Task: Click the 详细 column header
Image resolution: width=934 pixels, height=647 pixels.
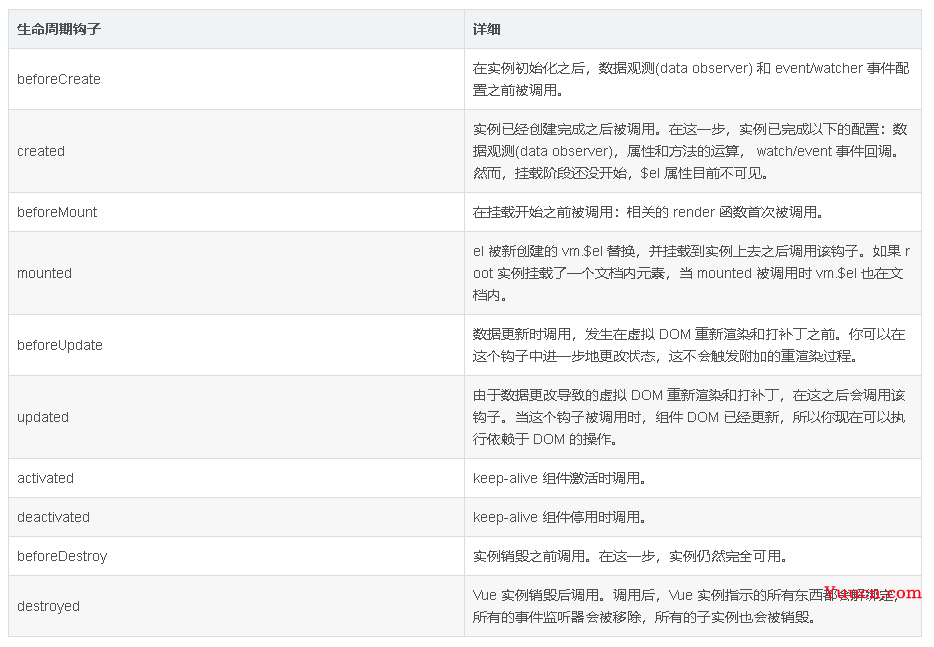Action: pyautogui.click(x=487, y=29)
